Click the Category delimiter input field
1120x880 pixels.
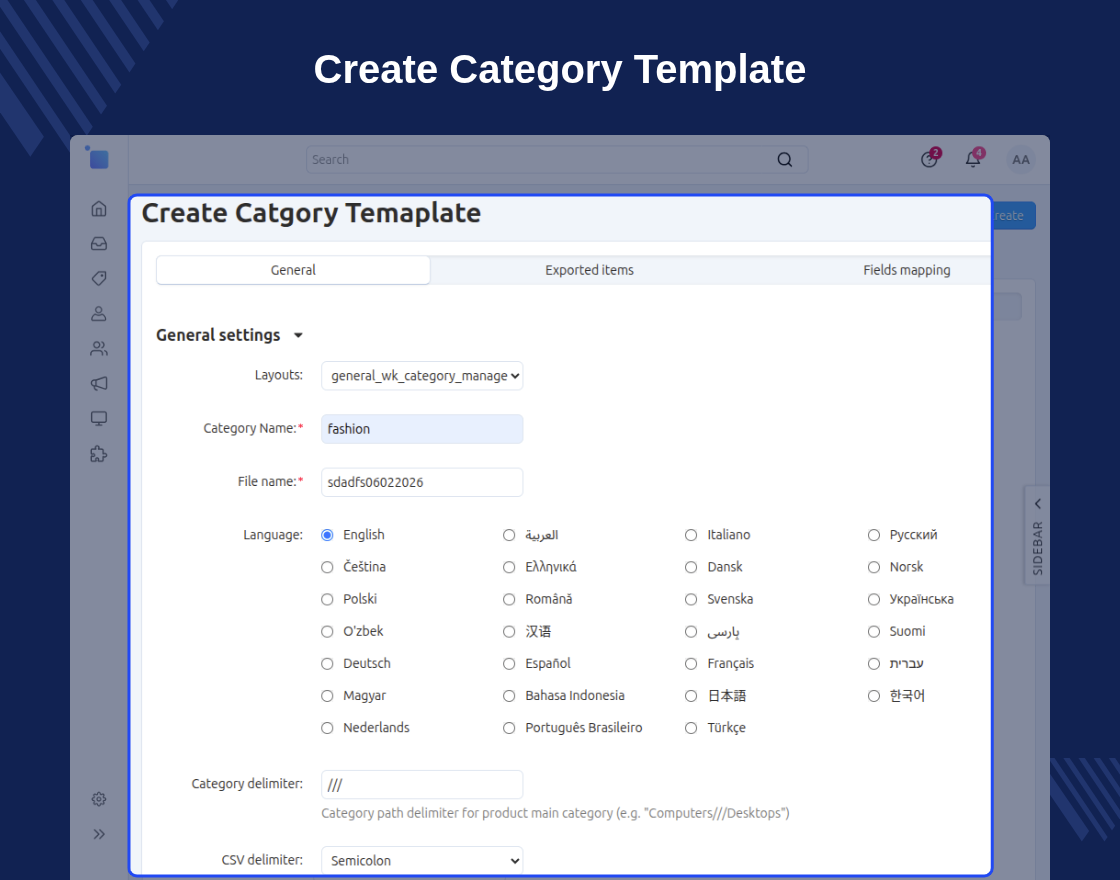pyautogui.click(x=422, y=784)
